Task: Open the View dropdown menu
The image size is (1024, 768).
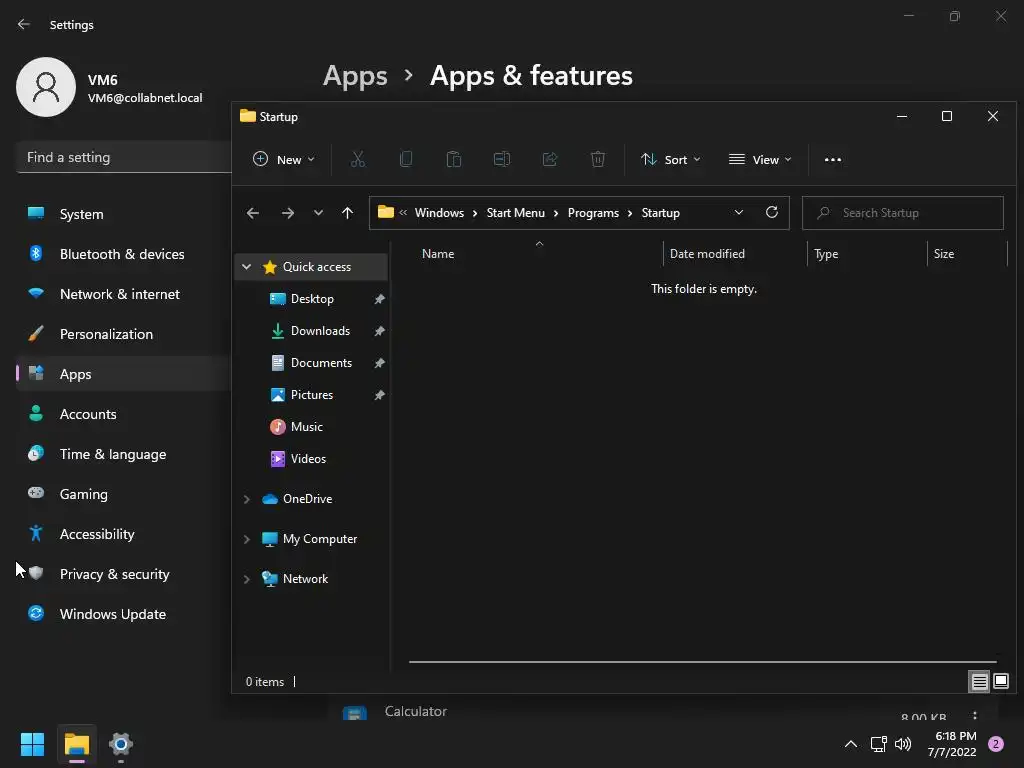Action: pyautogui.click(x=760, y=160)
